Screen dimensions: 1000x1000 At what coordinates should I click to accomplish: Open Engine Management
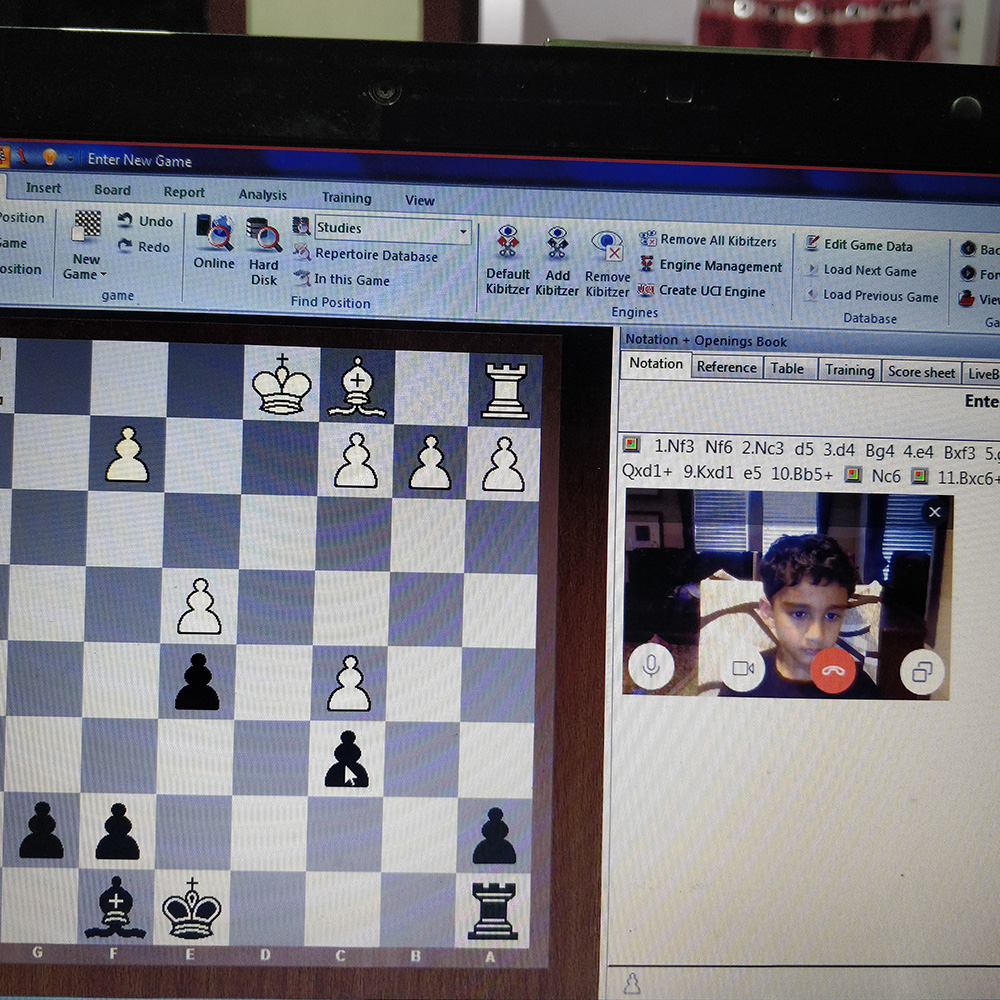coord(720,266)
